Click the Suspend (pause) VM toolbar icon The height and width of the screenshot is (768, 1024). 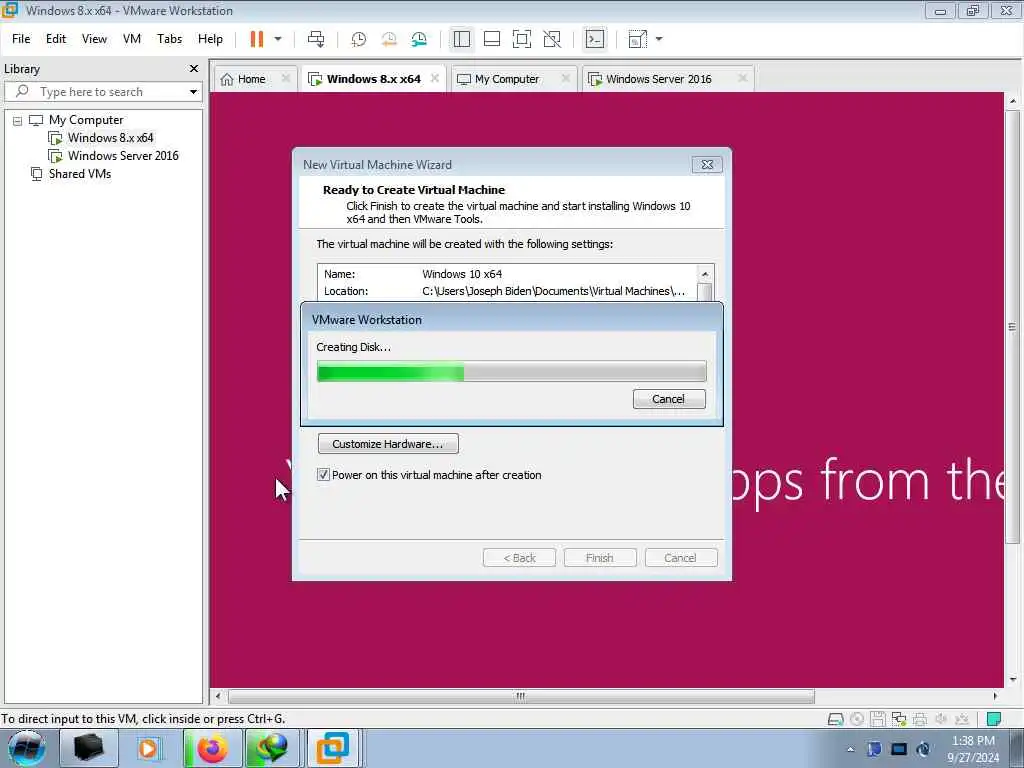257,39
